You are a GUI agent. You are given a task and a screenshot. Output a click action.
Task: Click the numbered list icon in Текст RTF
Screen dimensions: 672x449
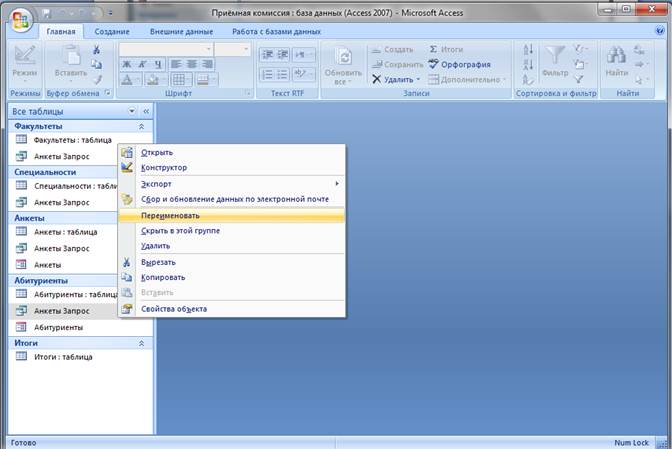tap(267, 75)
